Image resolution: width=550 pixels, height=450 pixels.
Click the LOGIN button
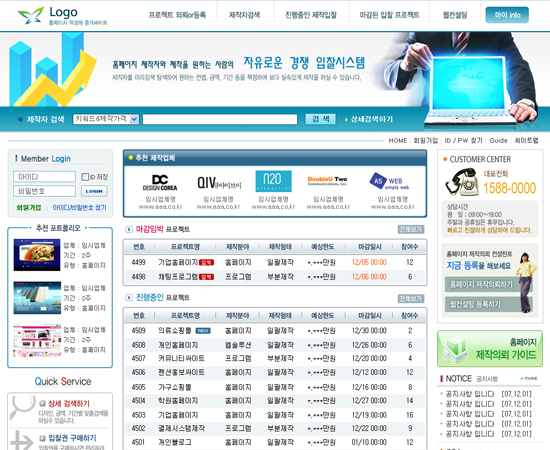tap(94, 191)
